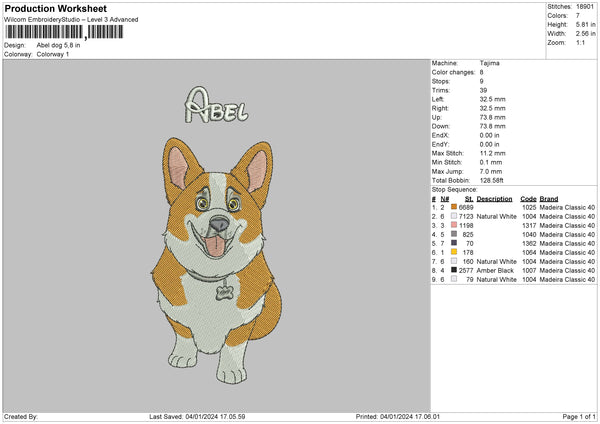600x424 pixels.
Task: Select the Amber Black description text
Action: pos(496,270)
